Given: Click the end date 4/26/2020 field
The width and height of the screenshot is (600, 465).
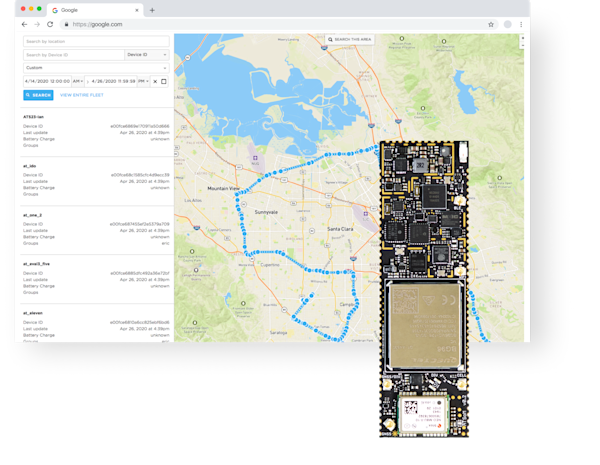Looking at the screenshot, I should click(113, 81).
